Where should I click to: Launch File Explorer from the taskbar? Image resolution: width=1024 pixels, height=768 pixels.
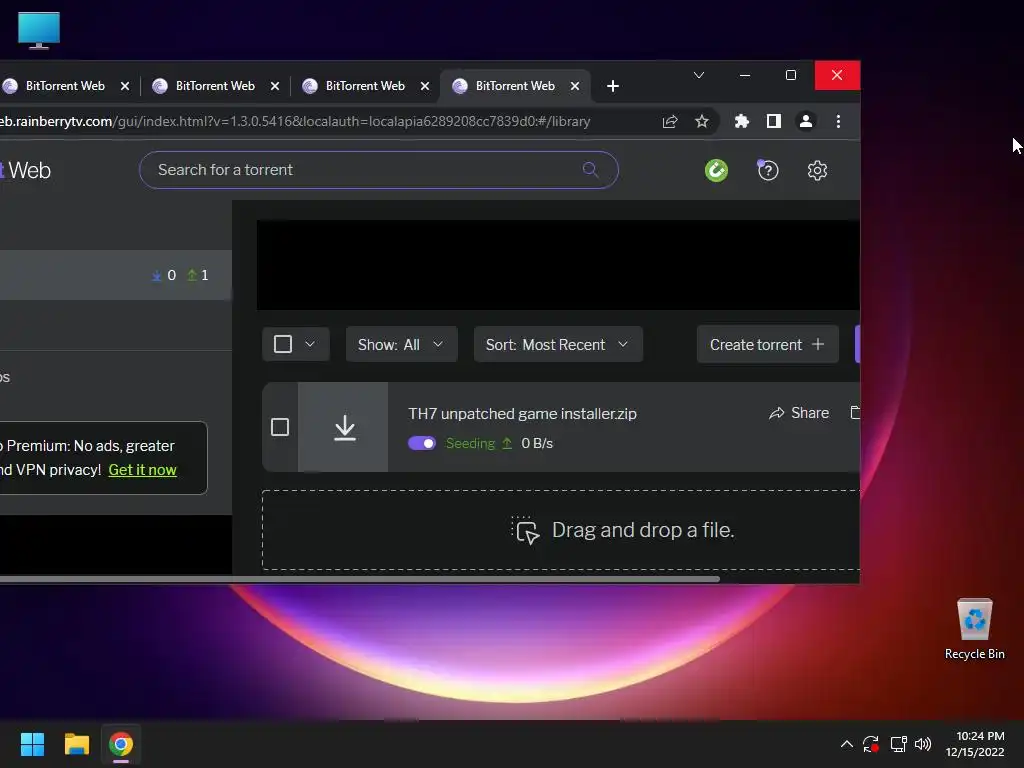point(76,744)
